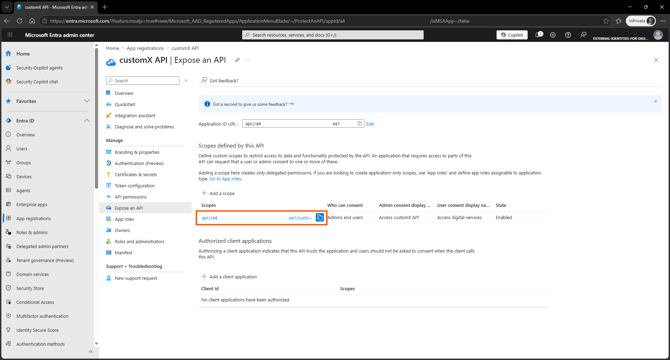Click the top search resources box
This screenshot has height=360, width=670.
pos(333,35)
